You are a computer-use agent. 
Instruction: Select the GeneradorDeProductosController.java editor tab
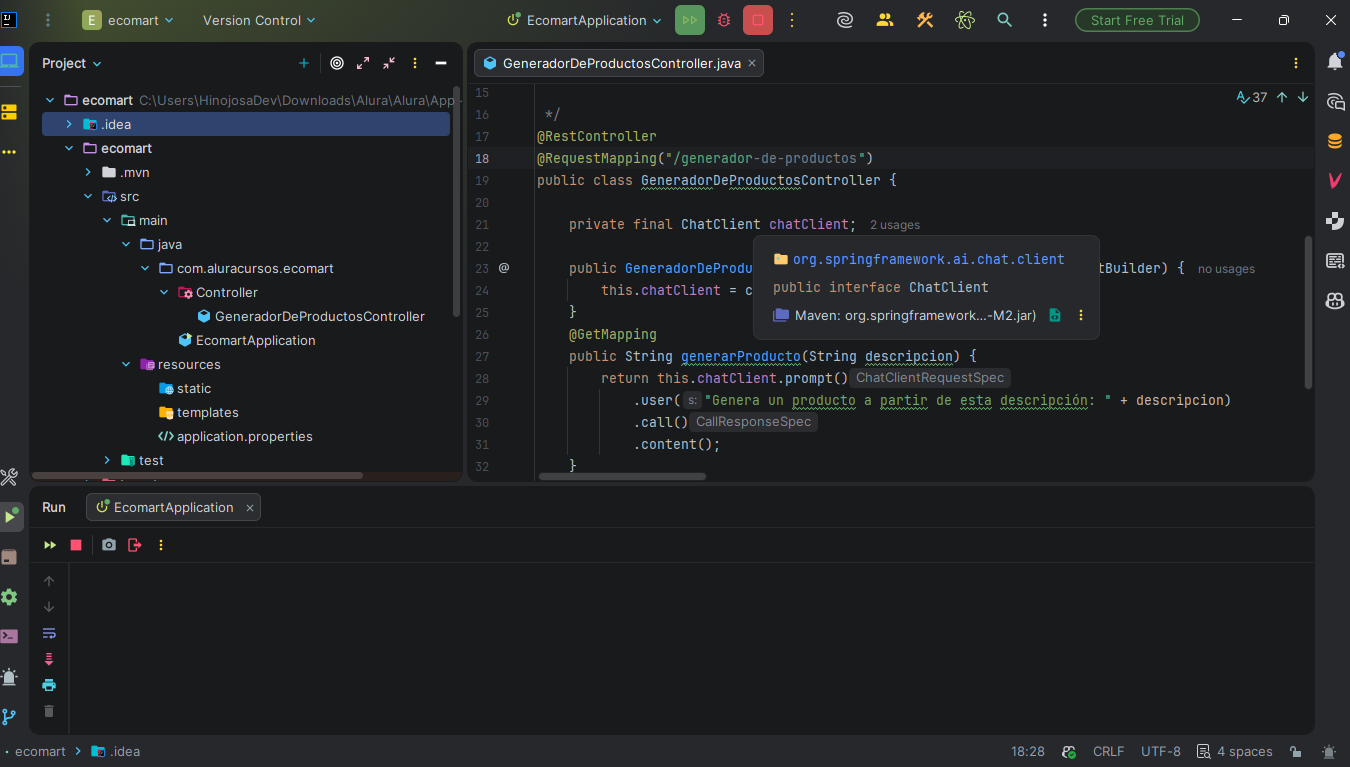tap(620, 63)
